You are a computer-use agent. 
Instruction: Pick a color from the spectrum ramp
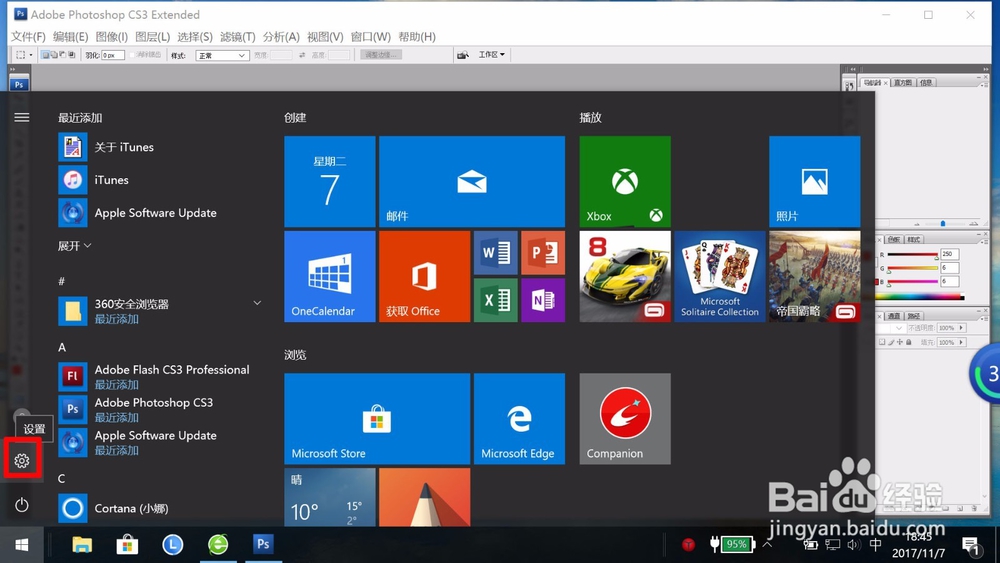(919, 297)
